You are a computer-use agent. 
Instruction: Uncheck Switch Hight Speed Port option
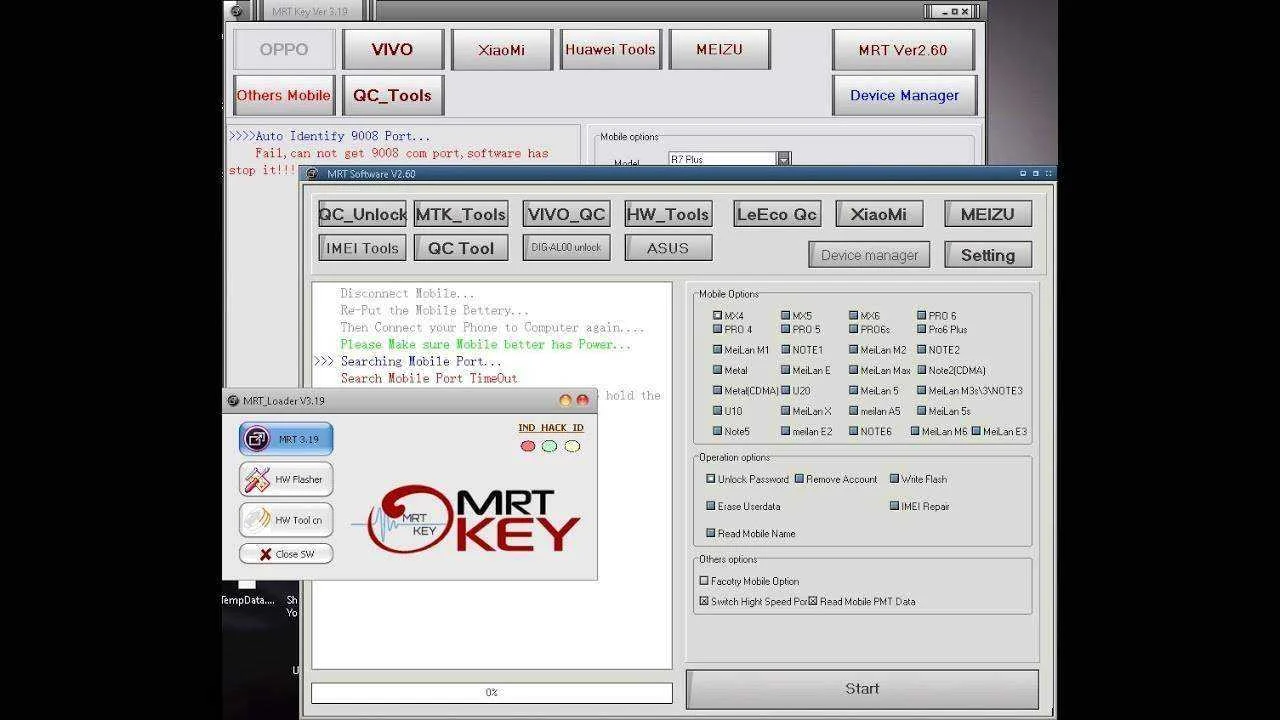[x=704, y=601]
